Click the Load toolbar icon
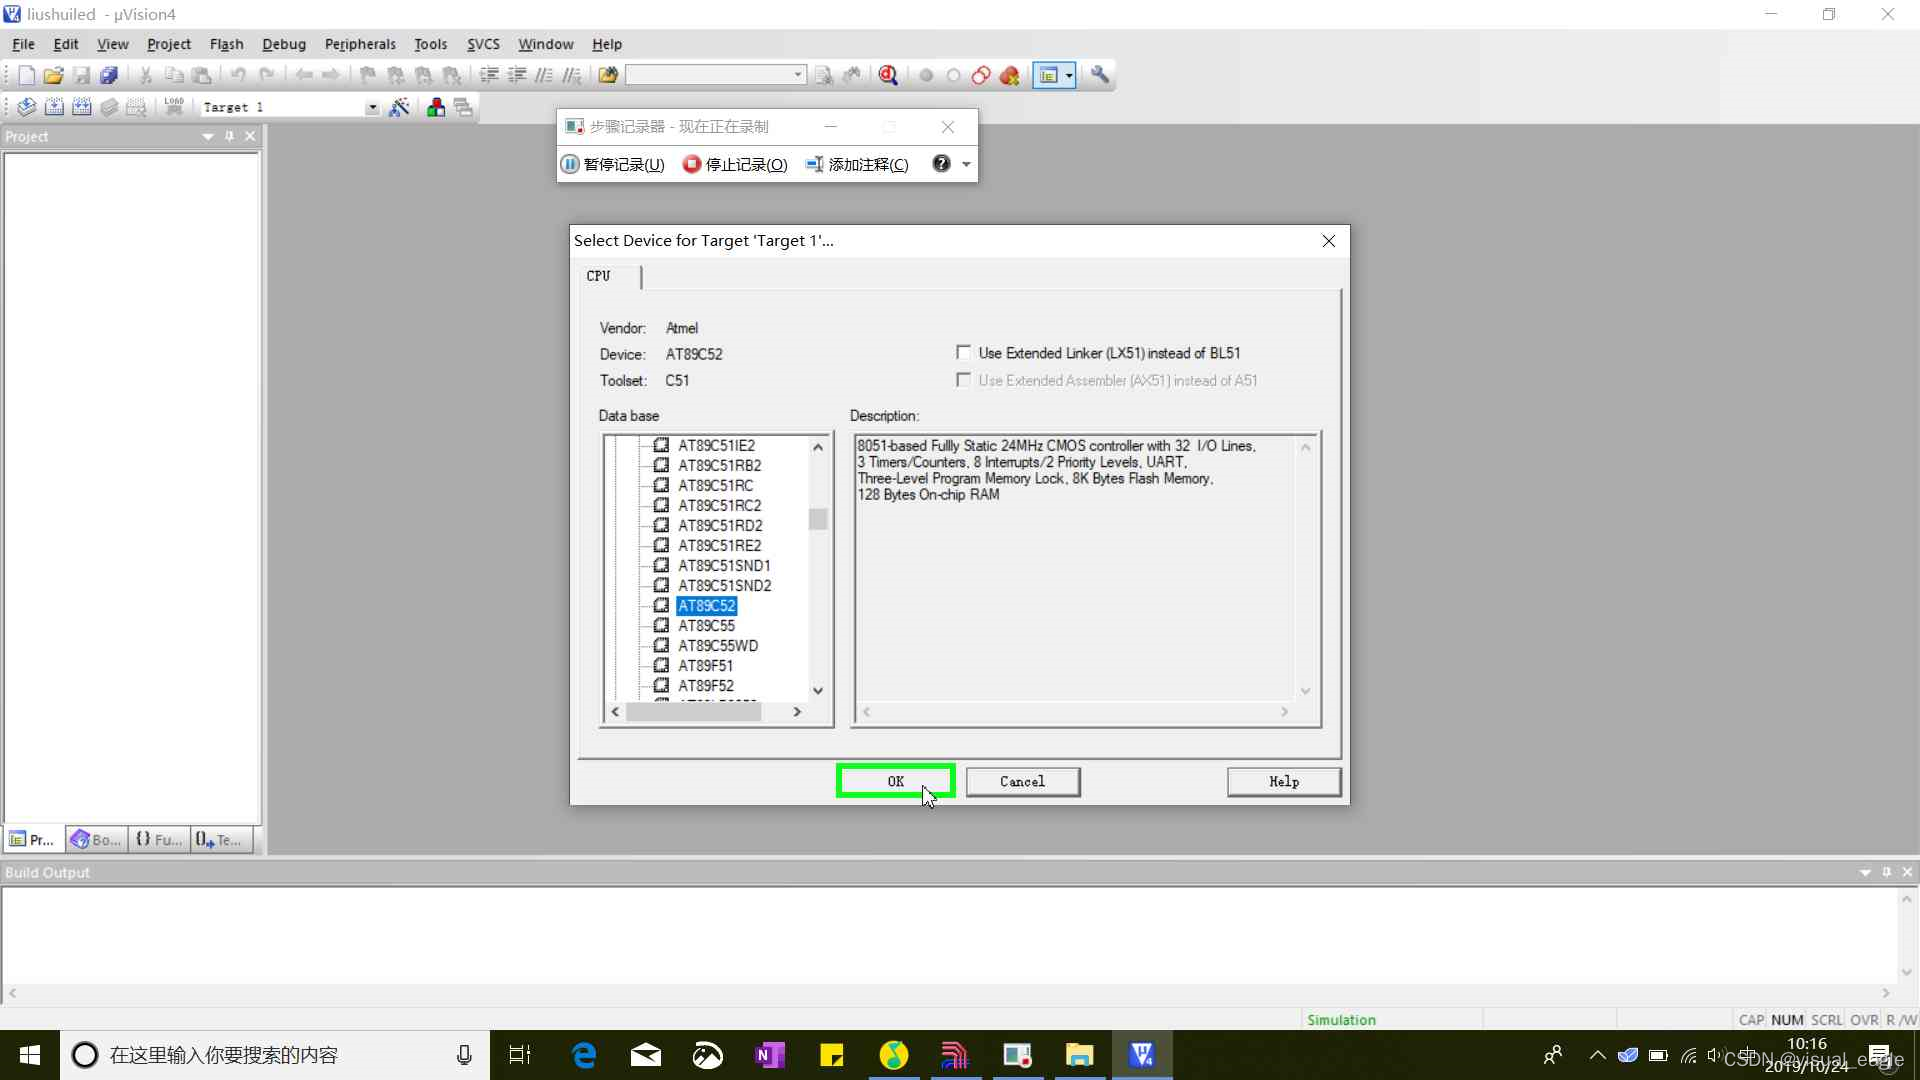Image resolution: width=1920 pixels, height=1080 pixels. (177, 108)
